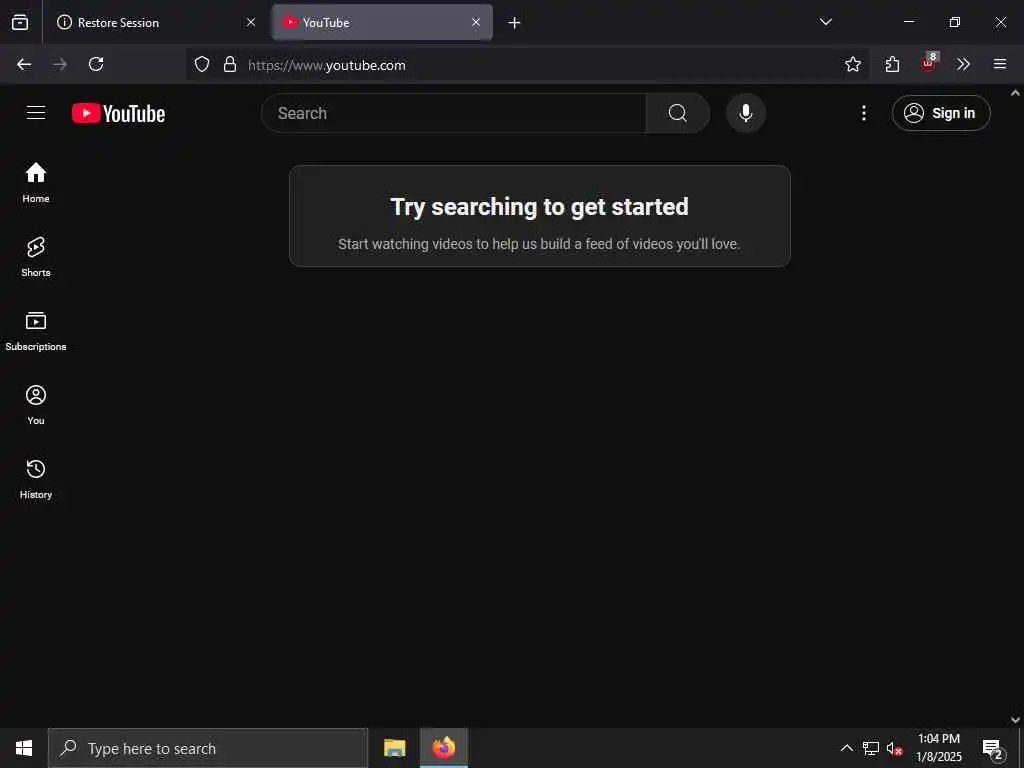The image size is (1024, 768).
Task: Click the browser Back arrow
Action: [x=24, y=64]
